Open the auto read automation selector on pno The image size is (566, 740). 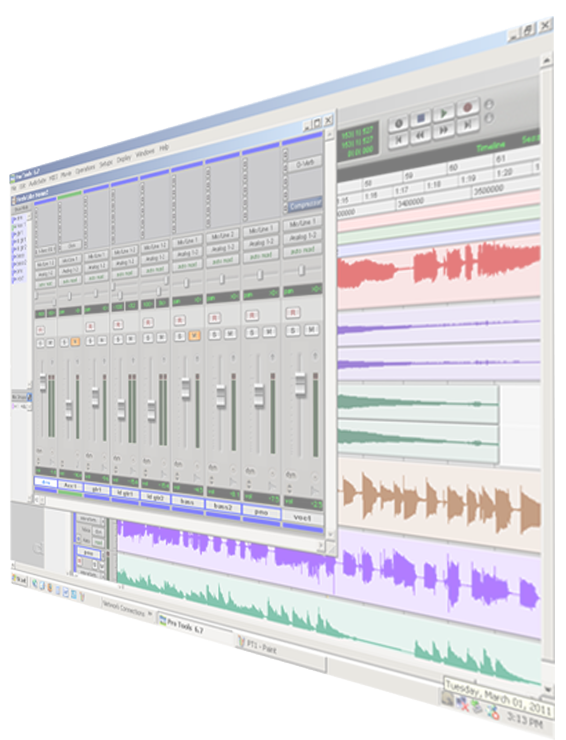click(x=261, y=255)
